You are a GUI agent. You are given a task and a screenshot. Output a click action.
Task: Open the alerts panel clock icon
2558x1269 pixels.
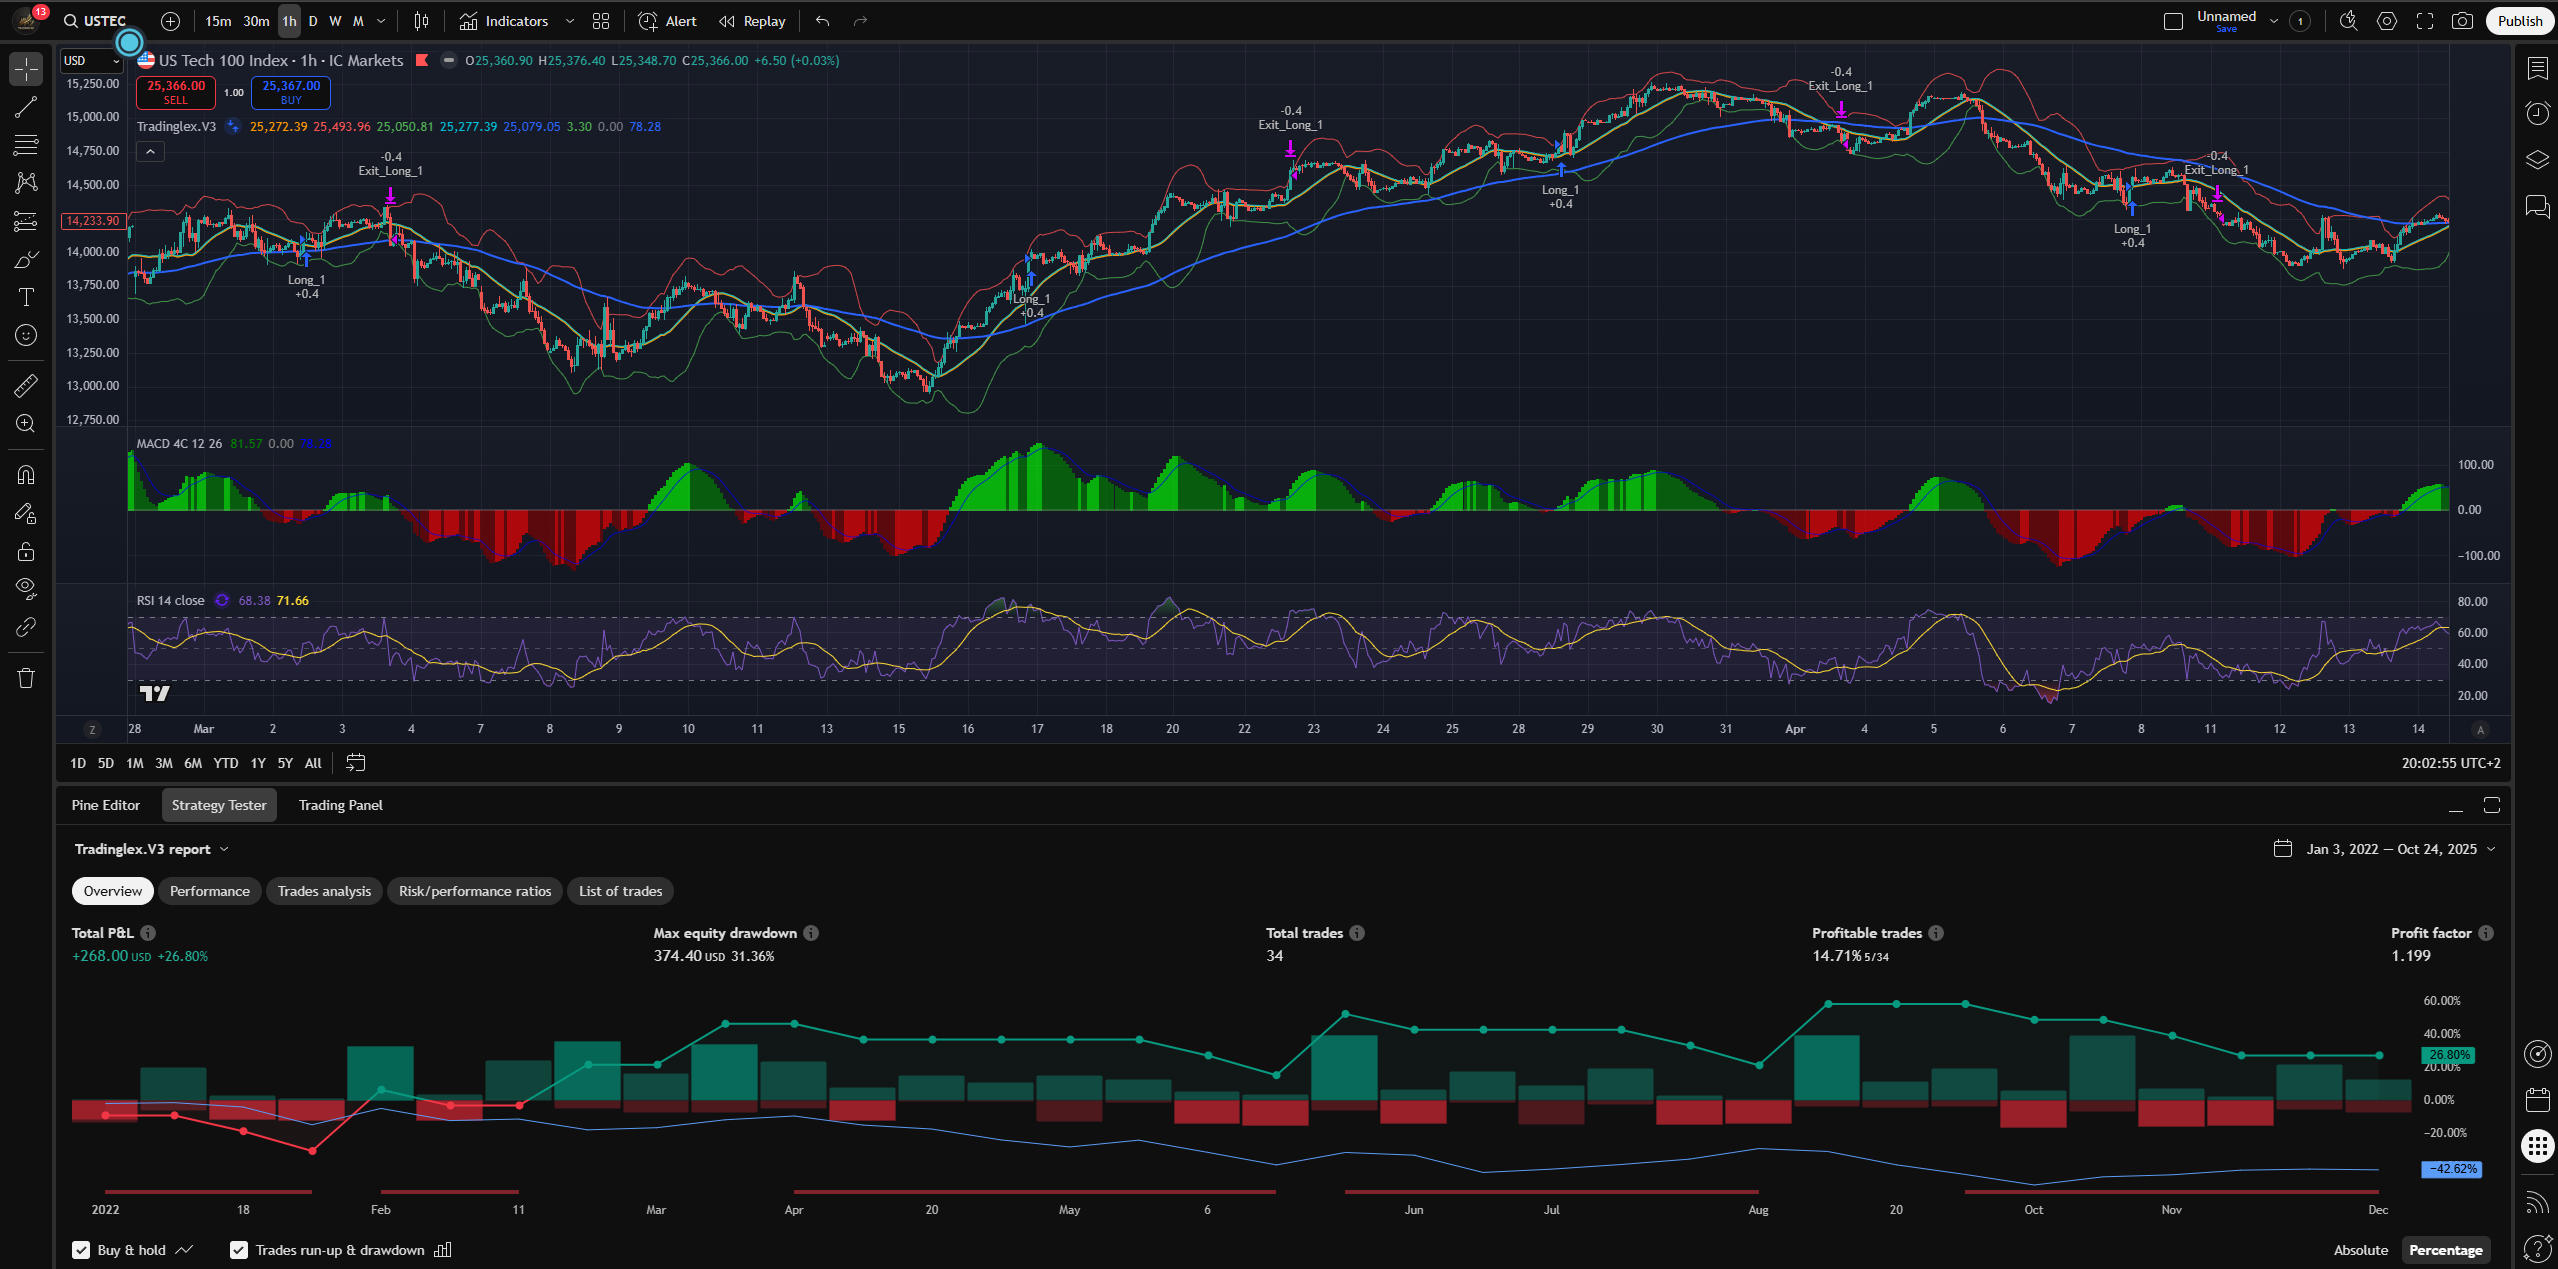point(2537,113)
